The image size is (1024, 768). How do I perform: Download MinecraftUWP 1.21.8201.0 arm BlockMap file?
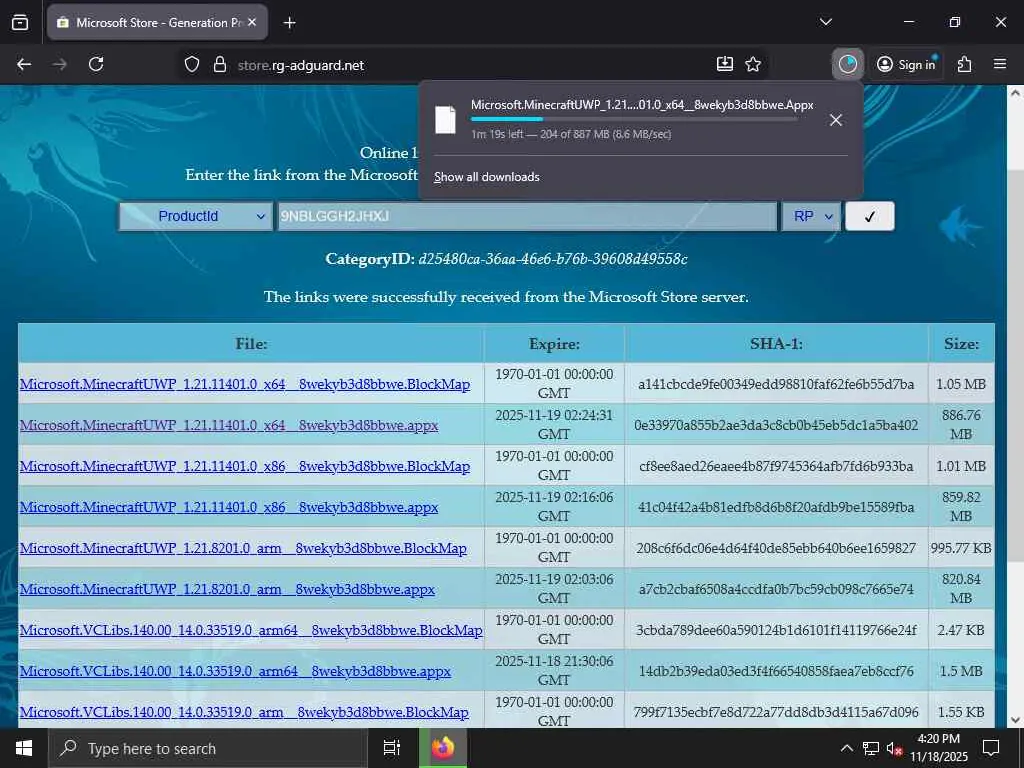pos(243,549)
